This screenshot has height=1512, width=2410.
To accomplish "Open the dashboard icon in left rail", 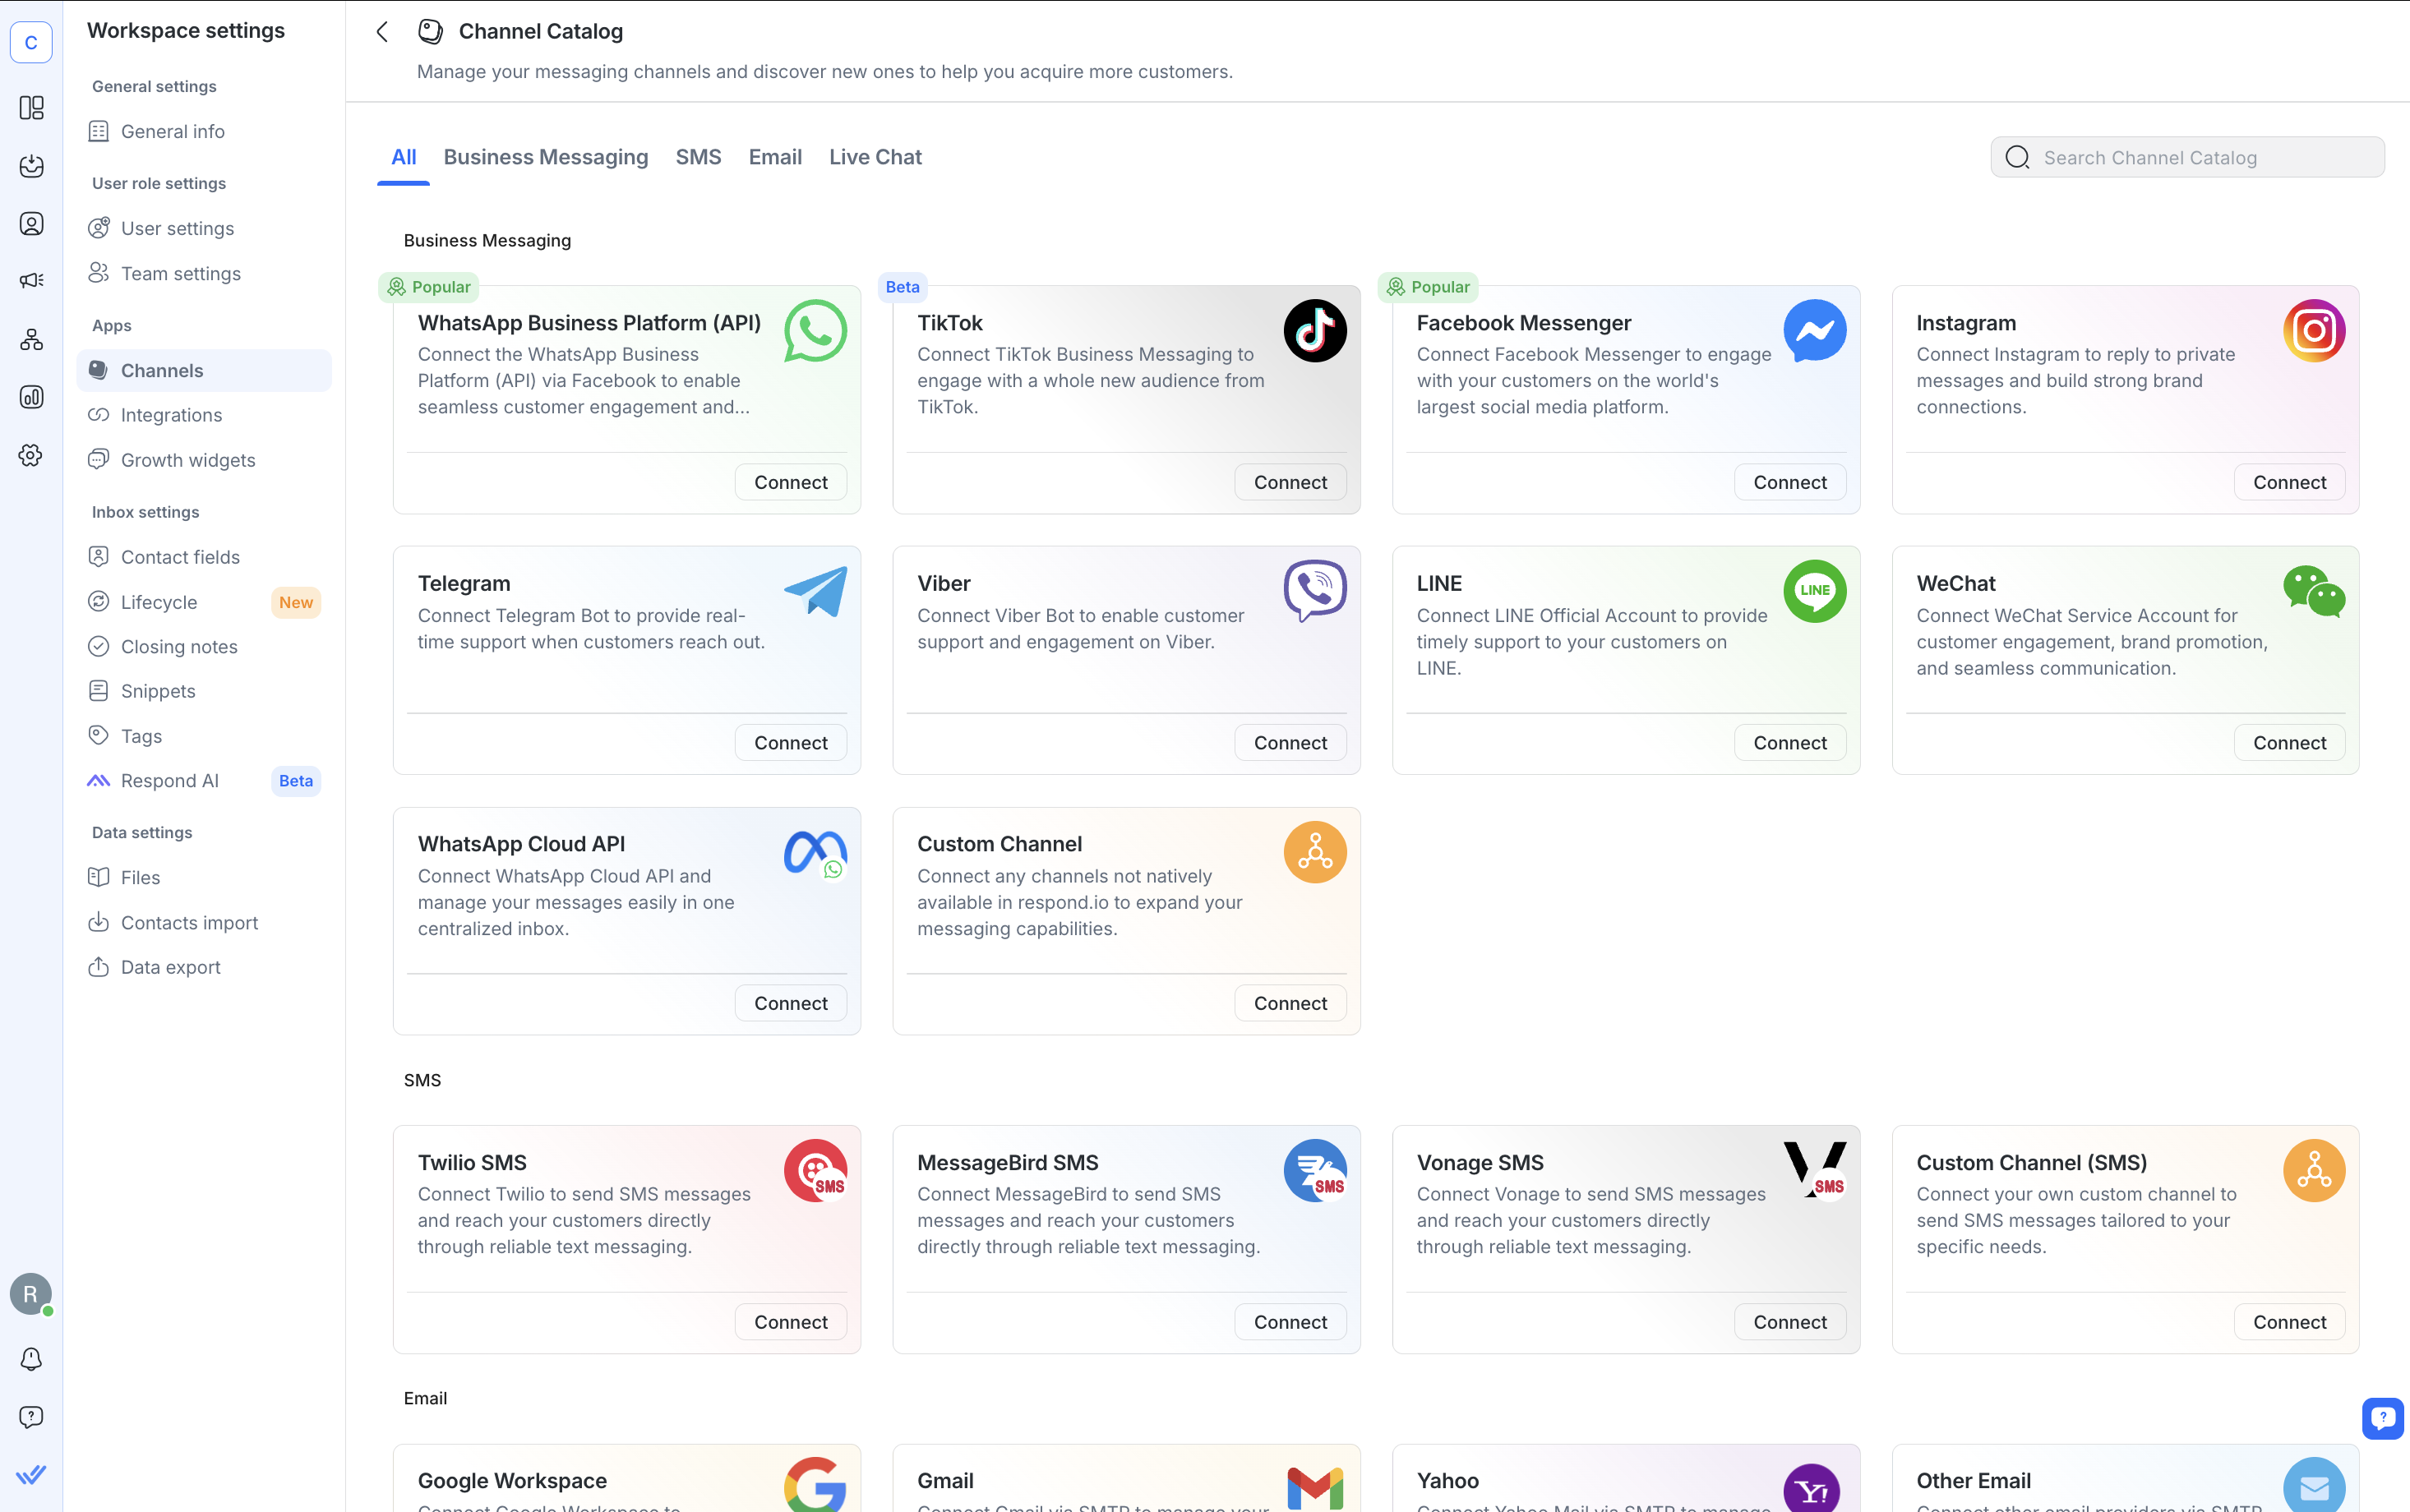I will 31,107.
